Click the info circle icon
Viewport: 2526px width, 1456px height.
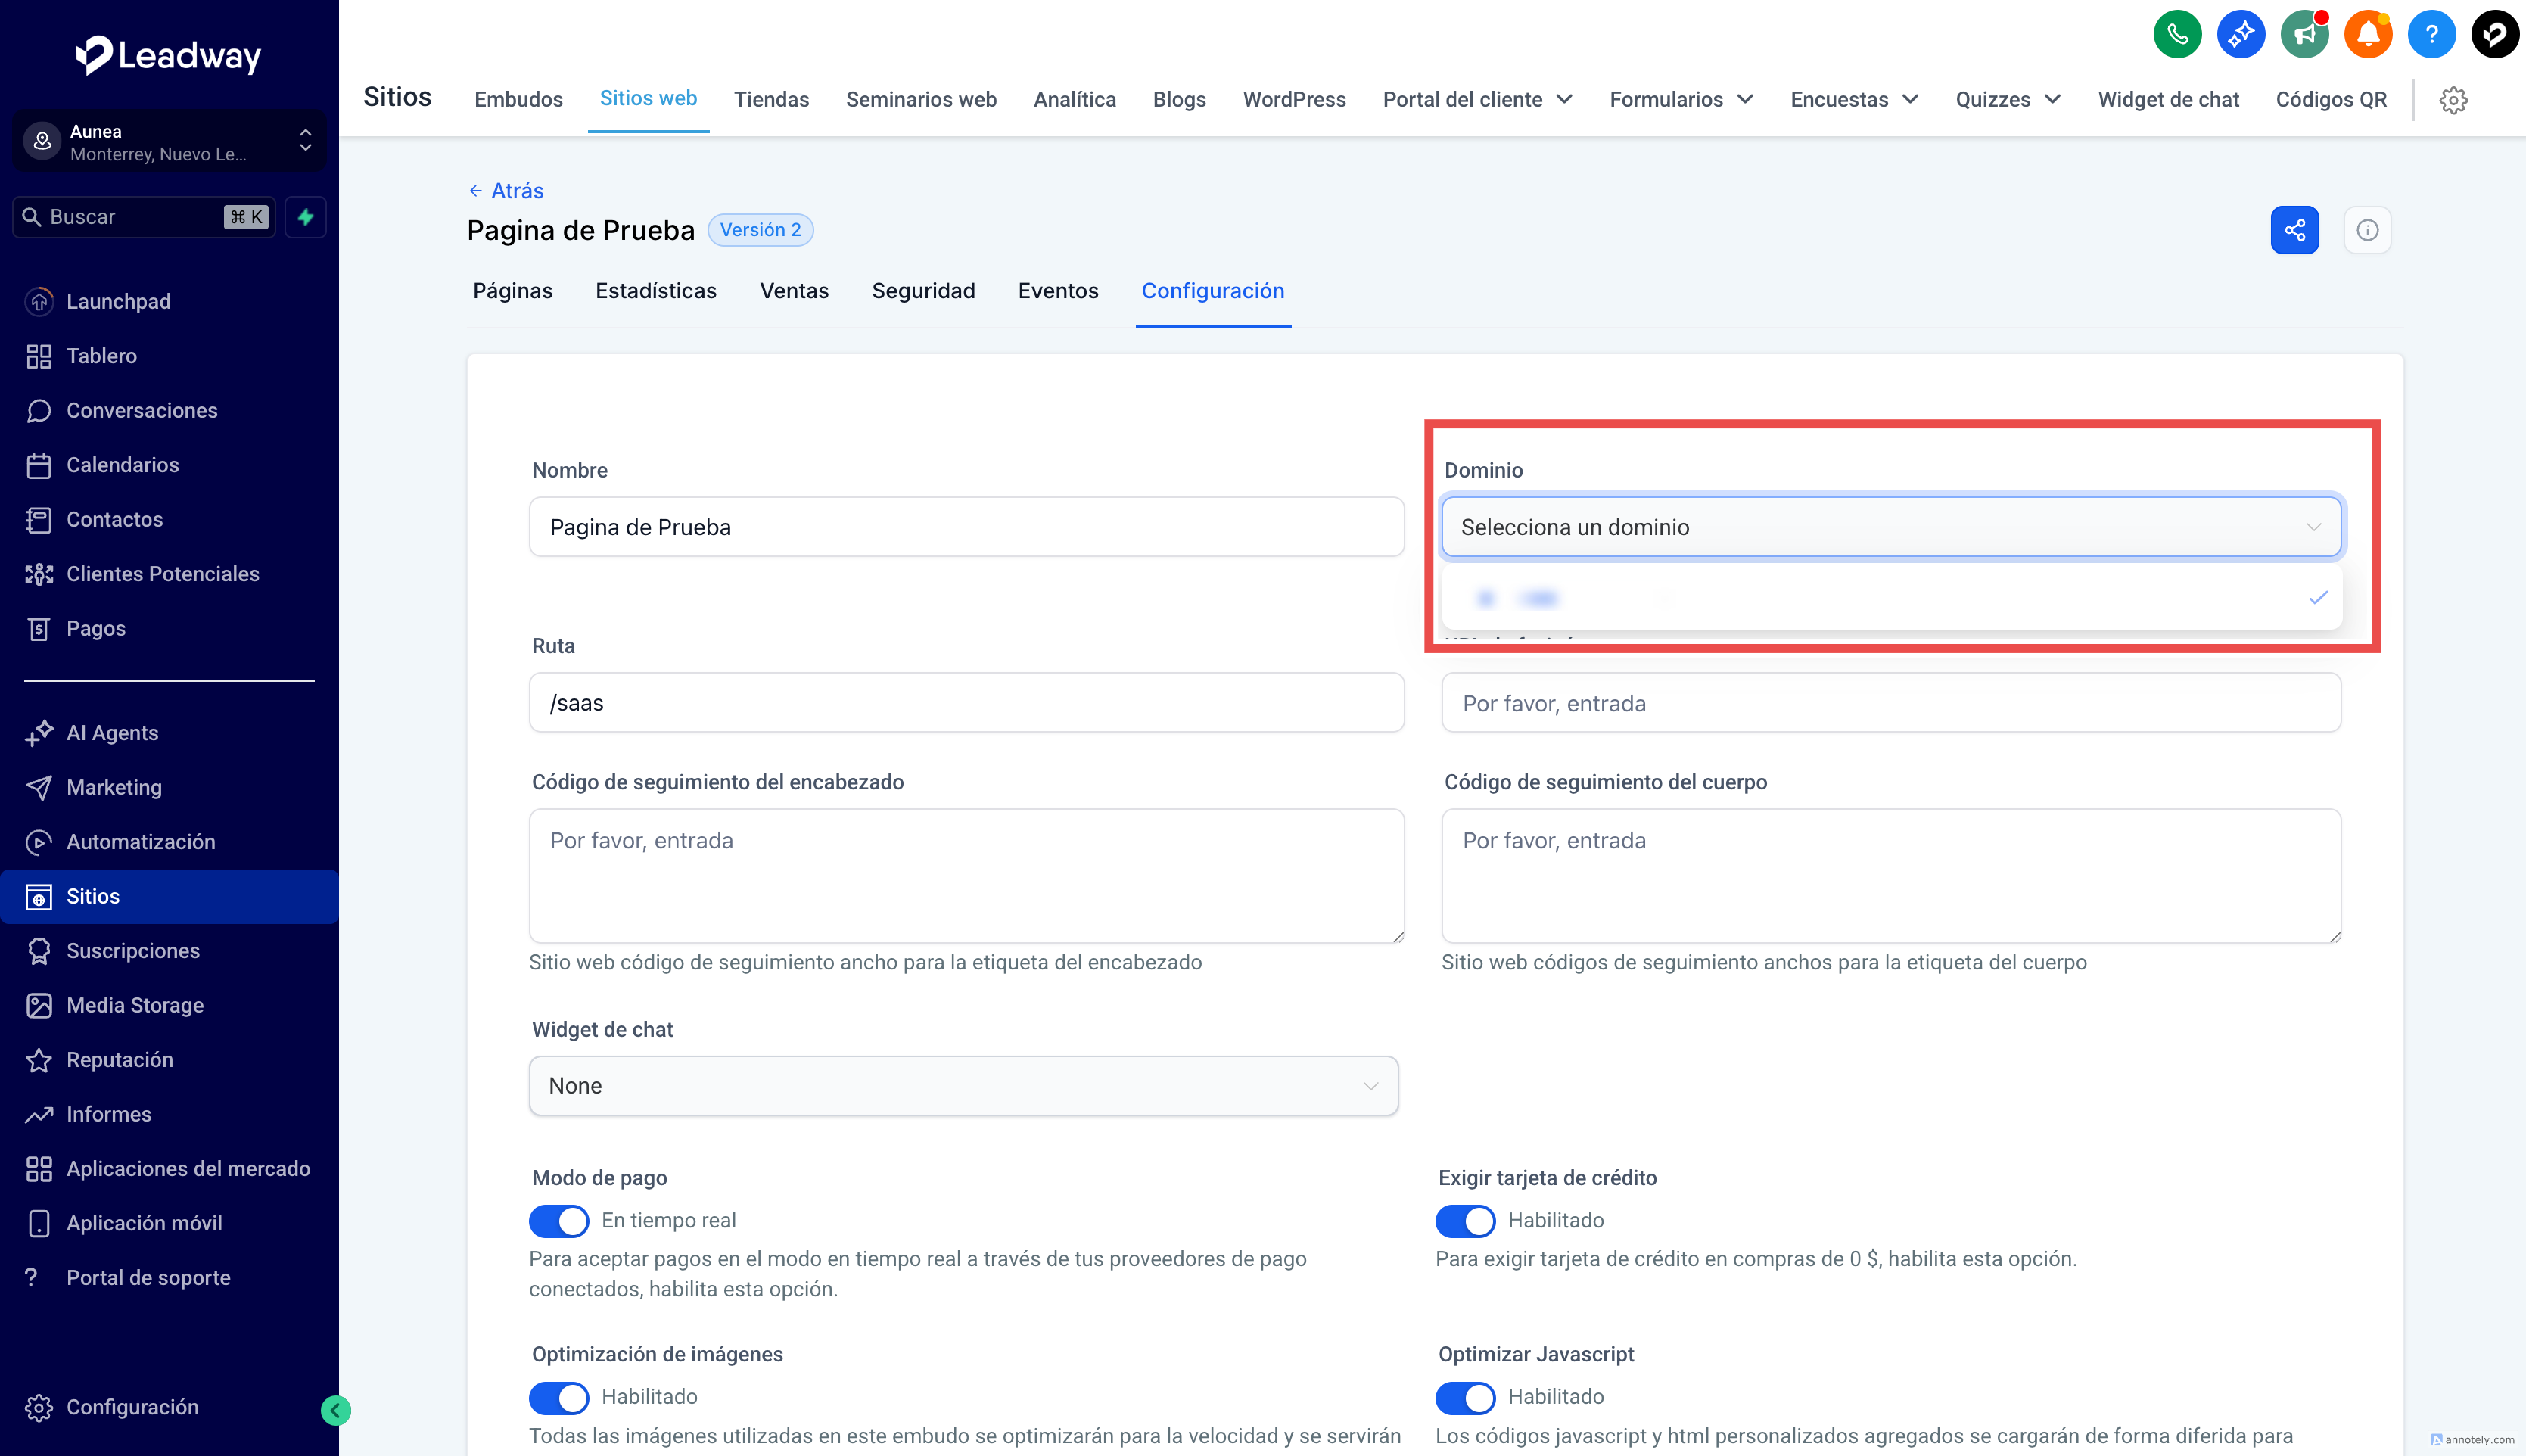pos(2366,230)
